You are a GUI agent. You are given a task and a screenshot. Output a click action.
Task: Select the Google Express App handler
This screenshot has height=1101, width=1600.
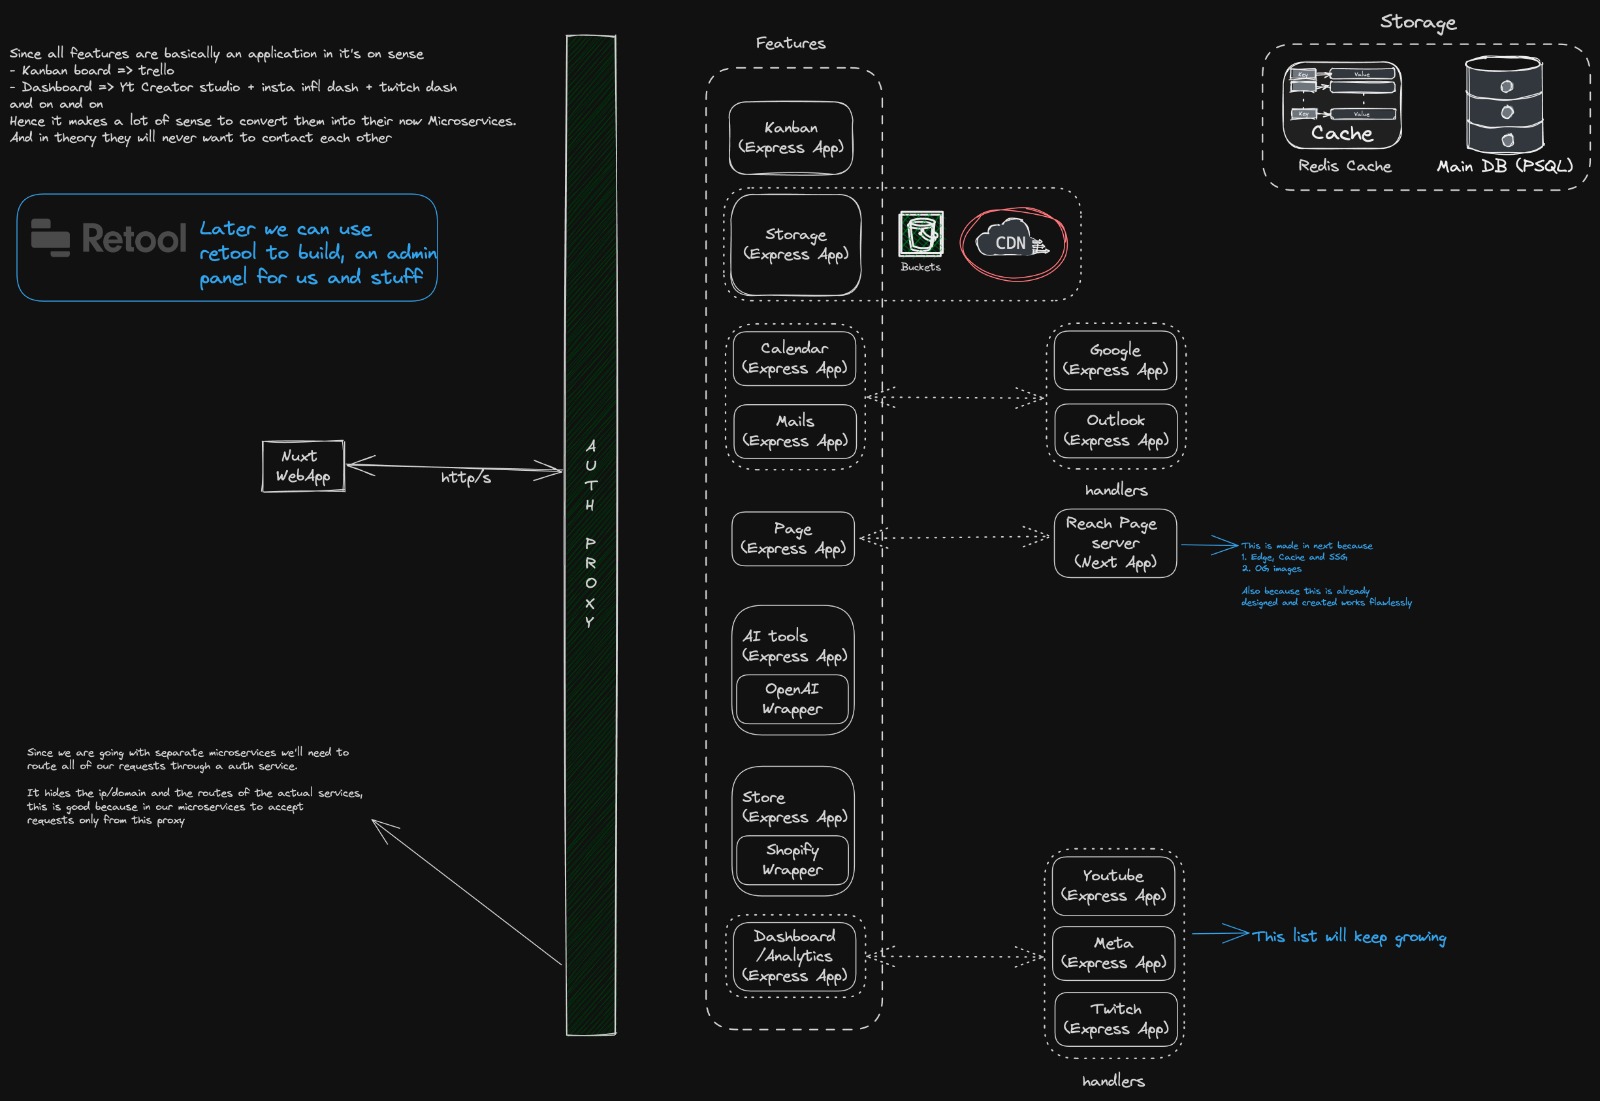point(1115,360)
